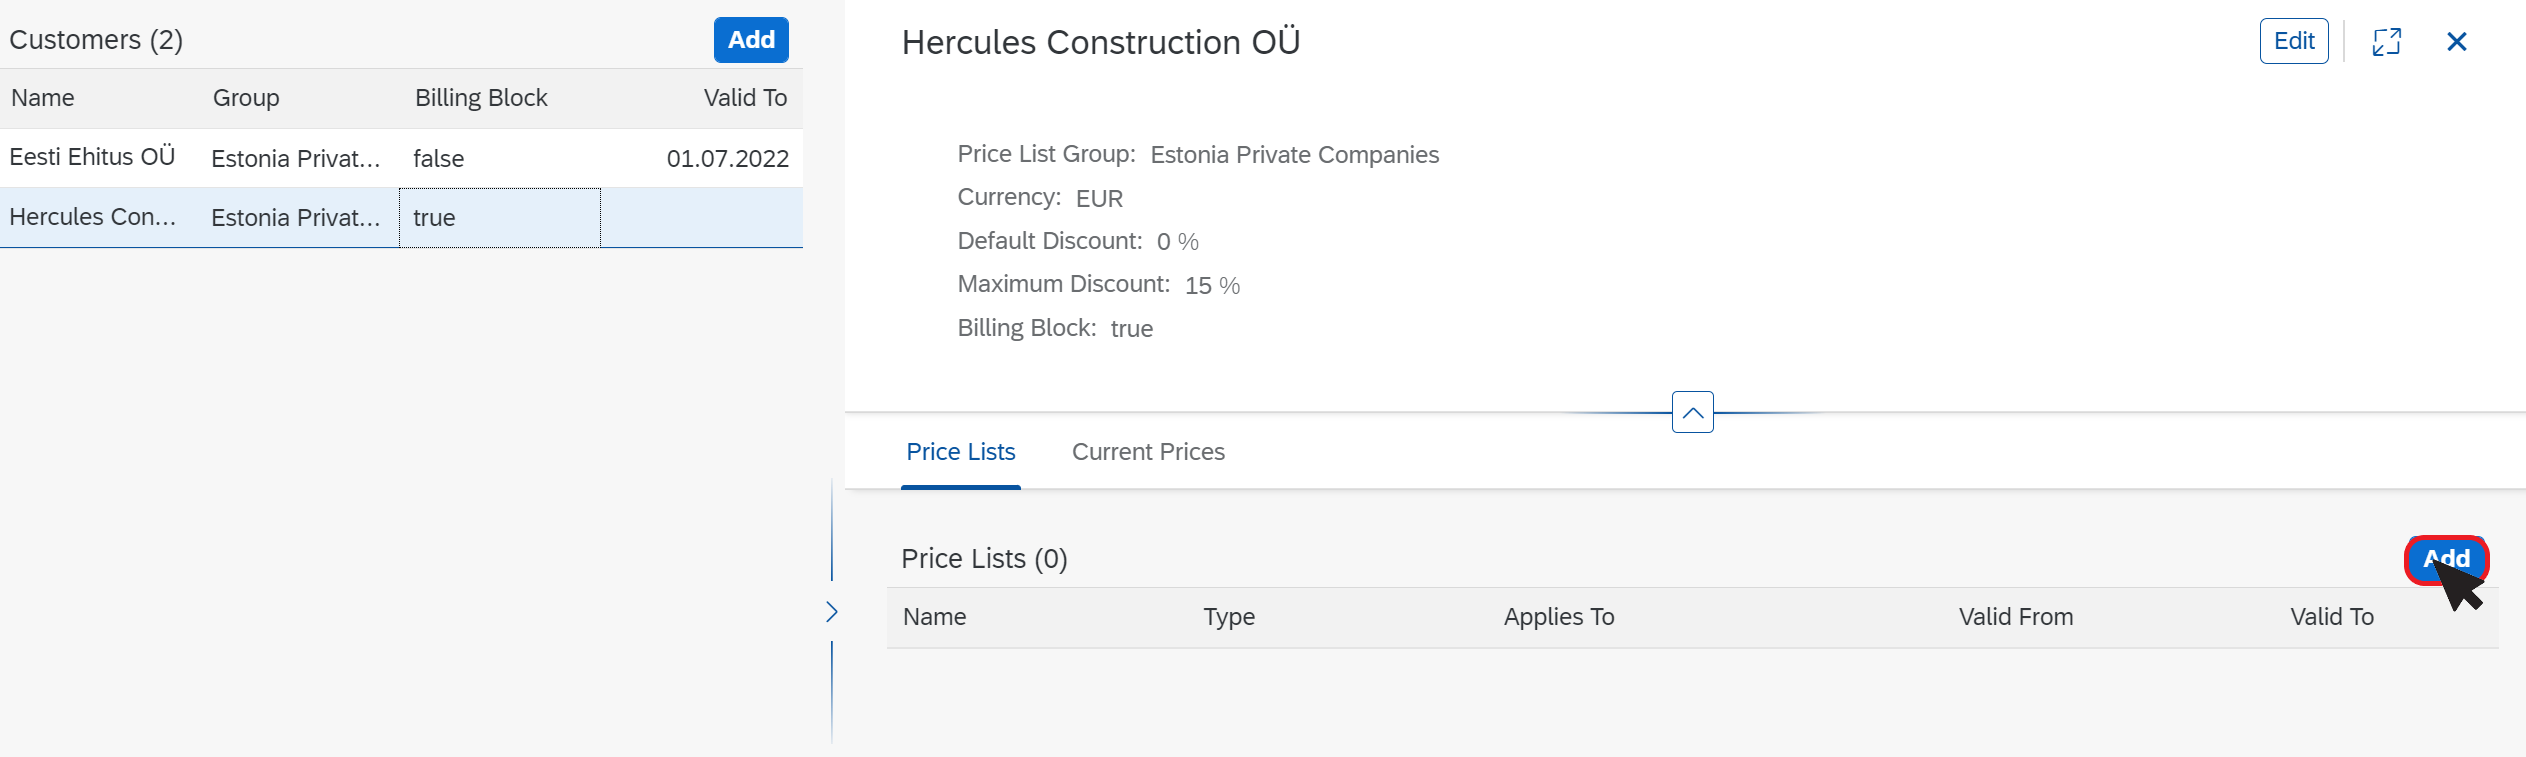The height and width of the screenshot is (757, 2526).
Task: Open the Price Lists tab
Action: tap(960, 452)
